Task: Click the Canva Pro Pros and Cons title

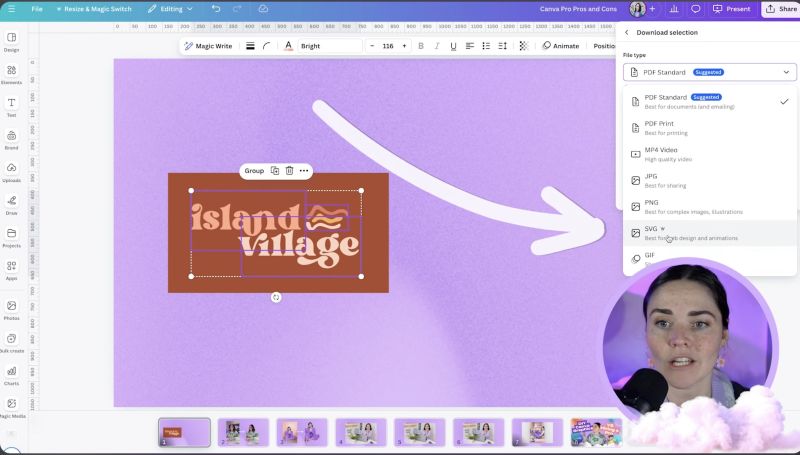Action: click(578, 9)
